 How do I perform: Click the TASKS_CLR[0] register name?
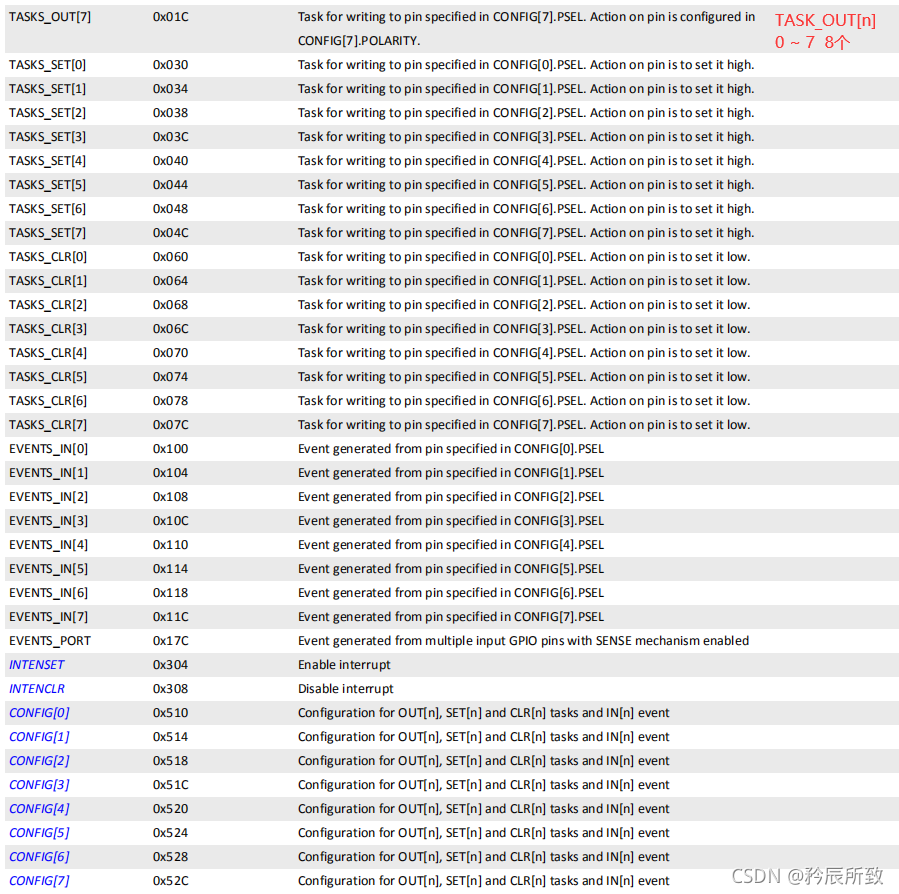coord(48,257)
